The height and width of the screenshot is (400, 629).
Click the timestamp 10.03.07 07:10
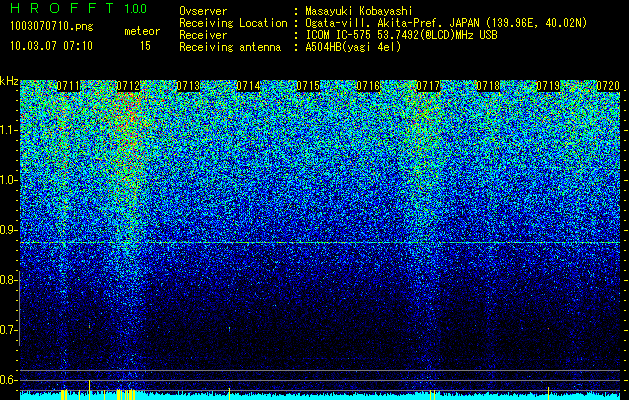tap(51, 46)
